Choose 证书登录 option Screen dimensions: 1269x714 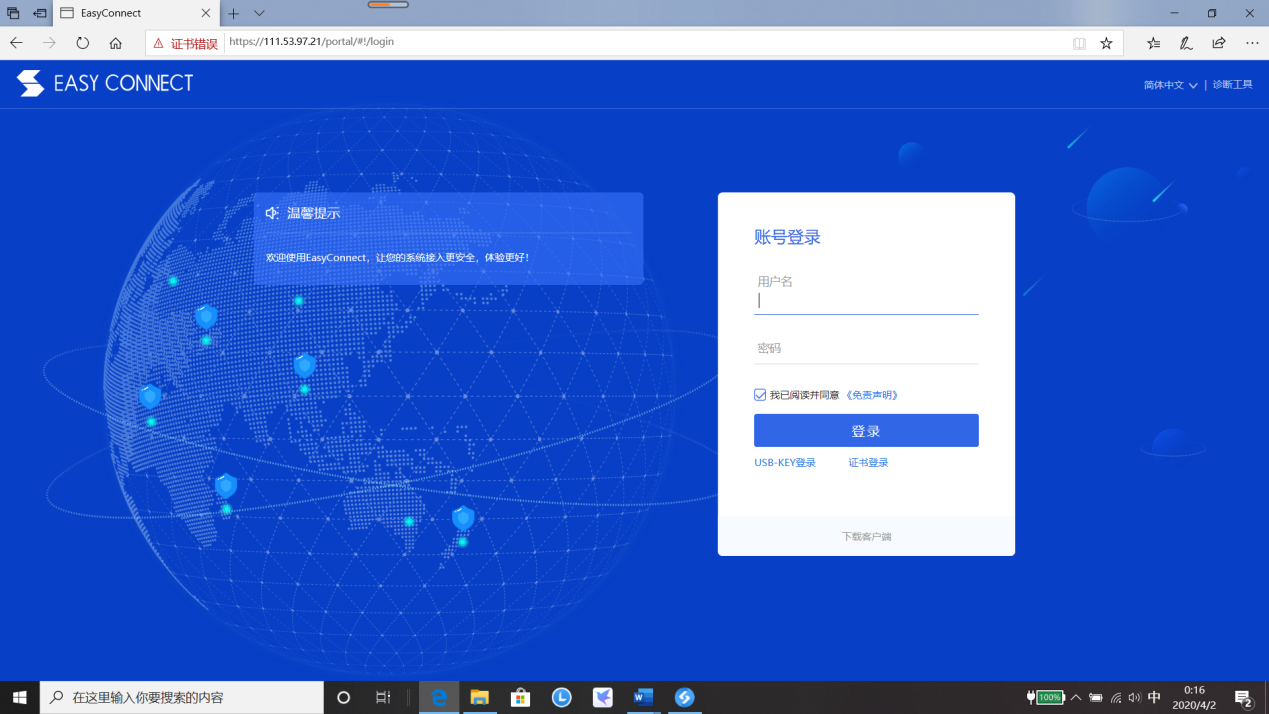click(868, 463)
